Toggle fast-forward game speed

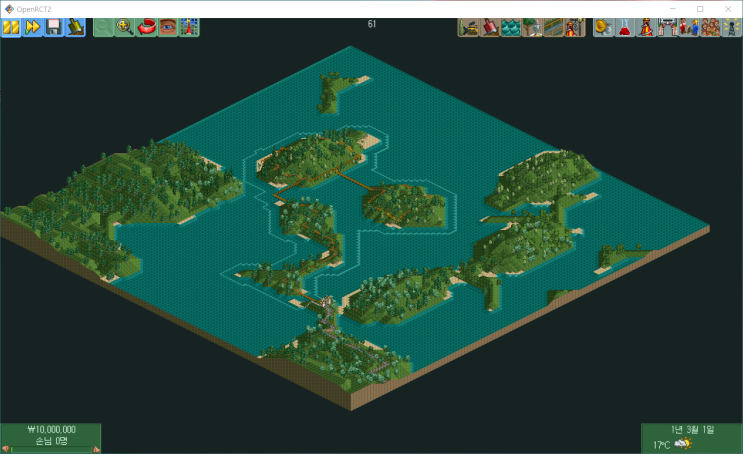(32, 27)
